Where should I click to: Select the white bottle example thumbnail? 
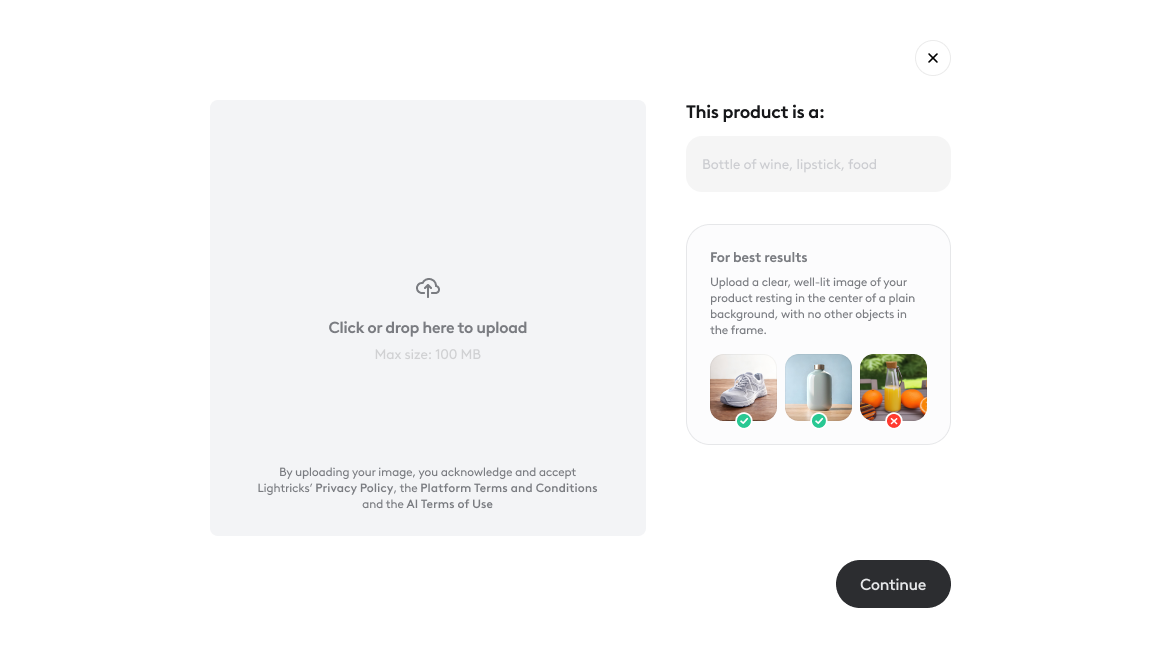tap(818, 384)
